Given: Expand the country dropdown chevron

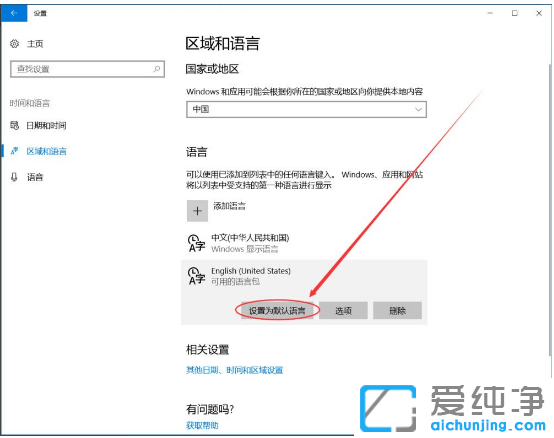Looking at the screenshot, I should pyautogui.click(x=418, y=110).
